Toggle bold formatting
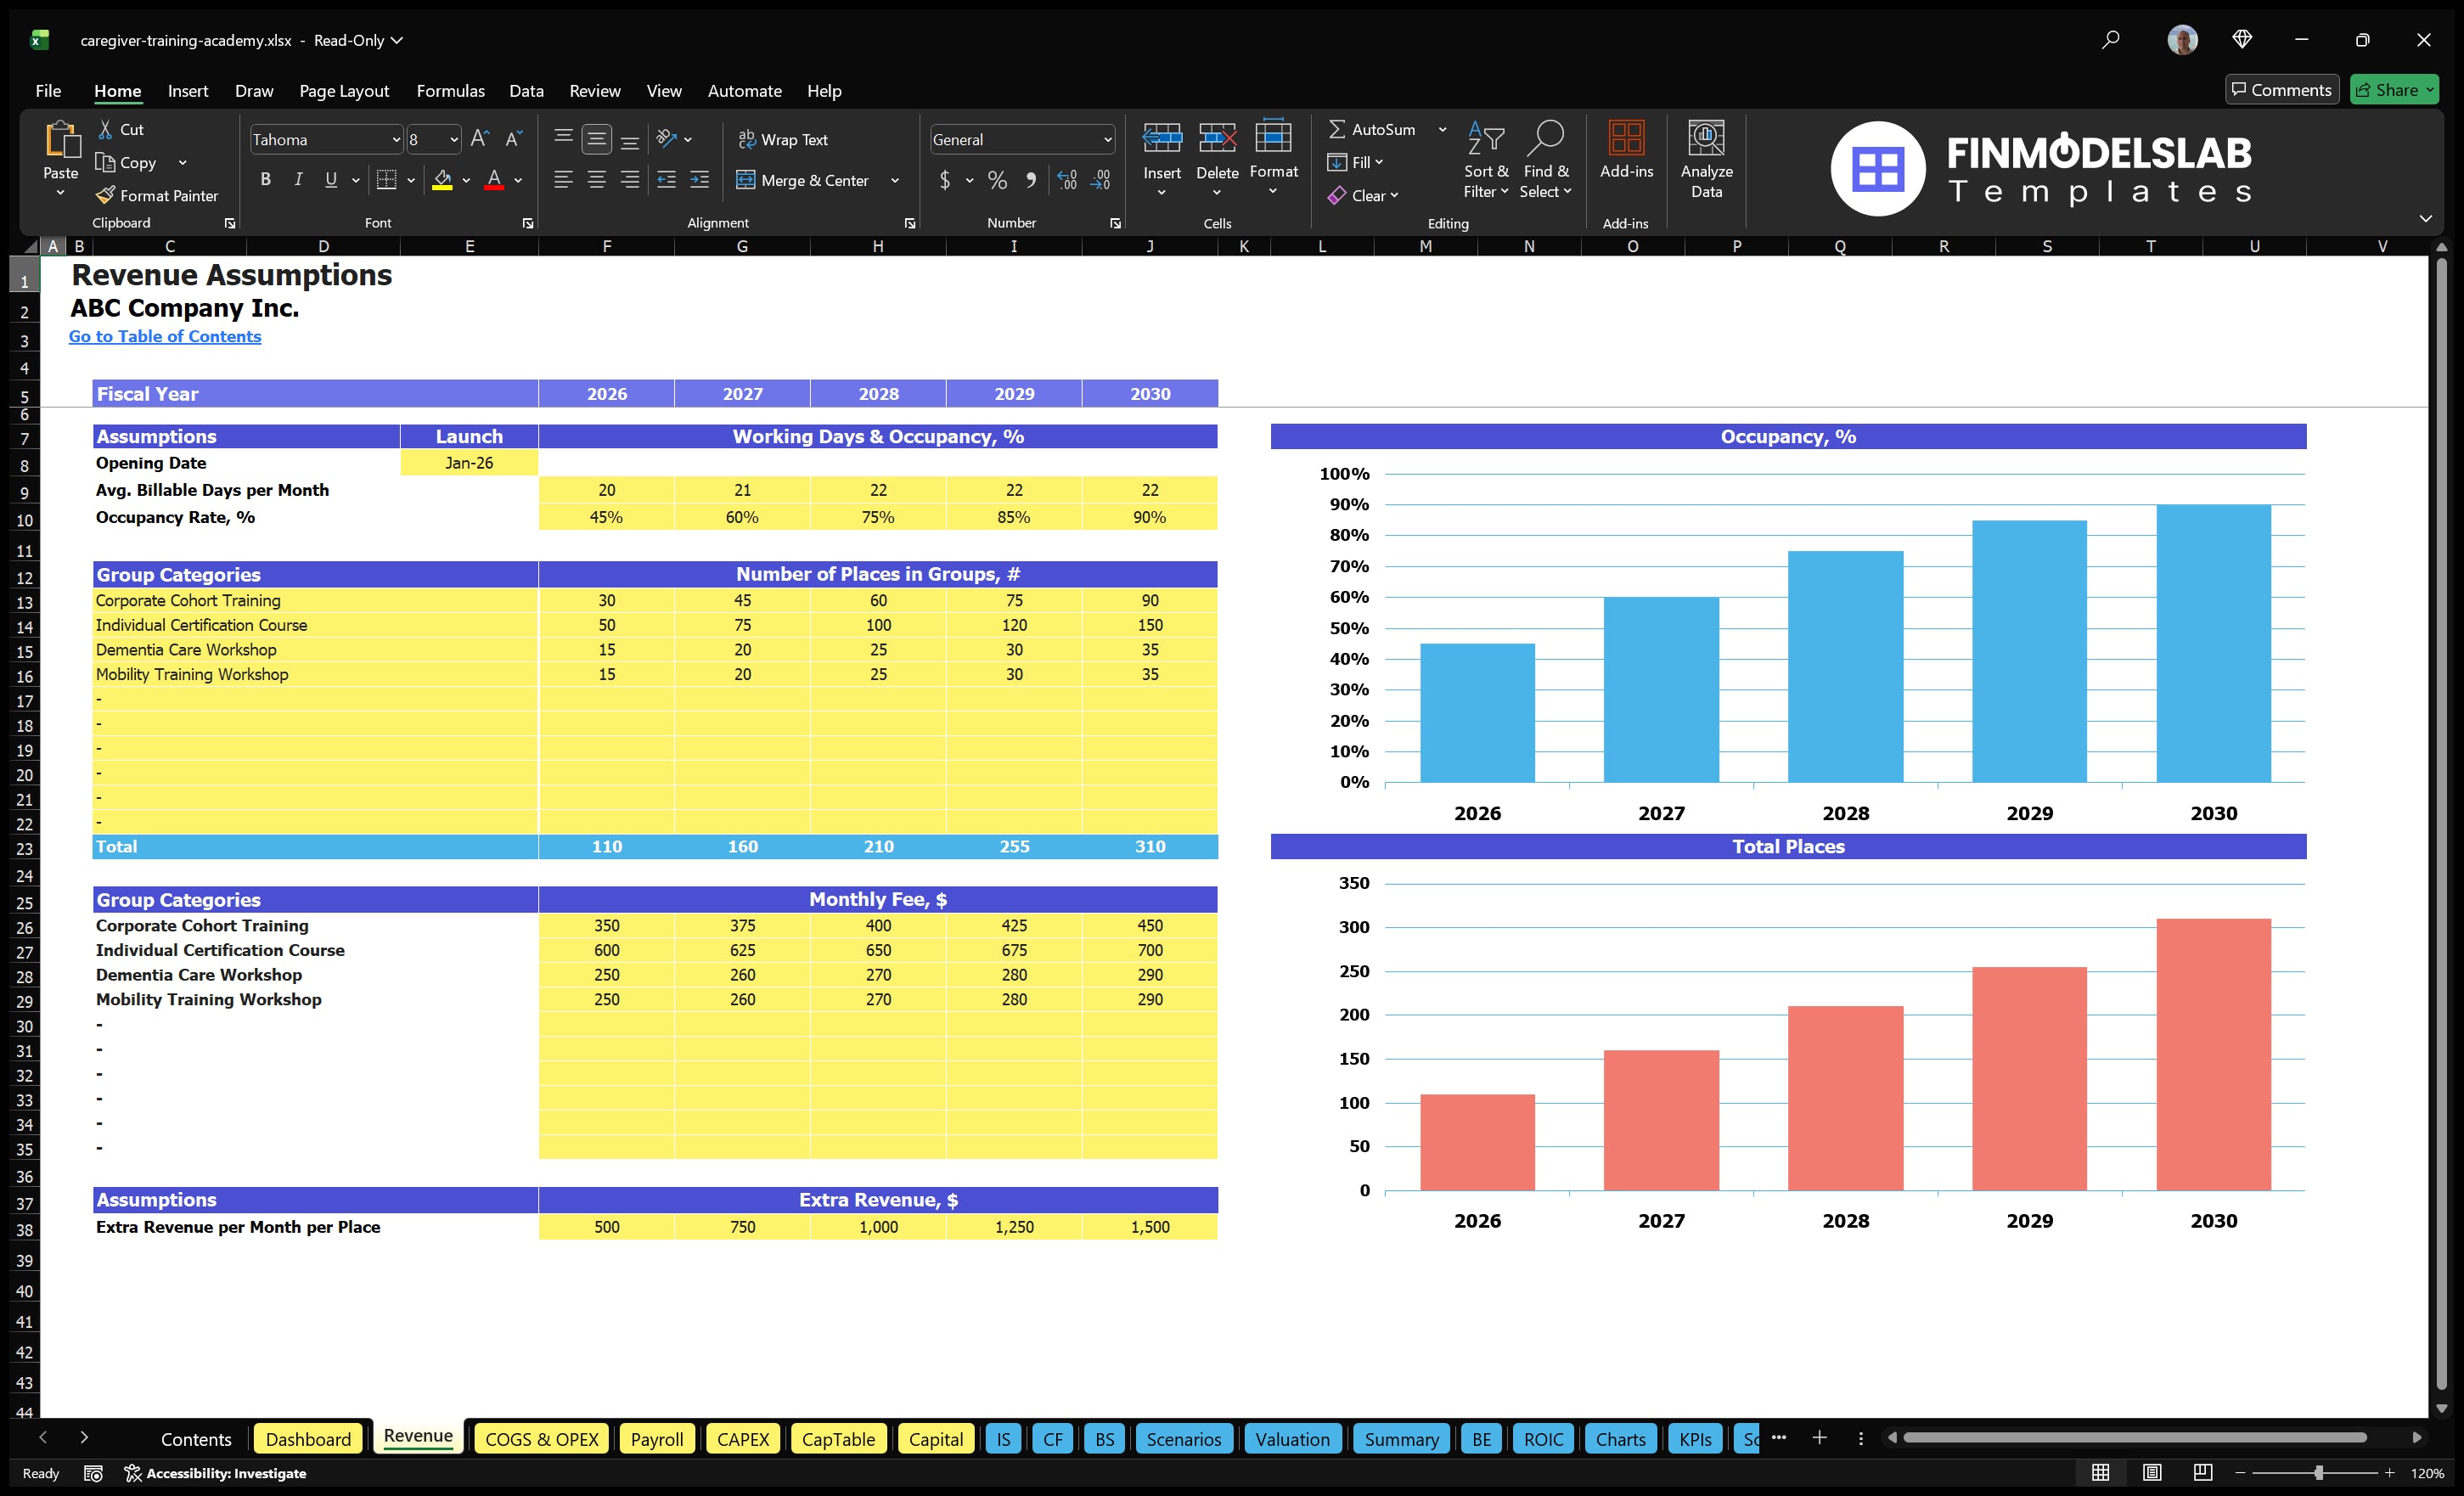 (265, 180)
